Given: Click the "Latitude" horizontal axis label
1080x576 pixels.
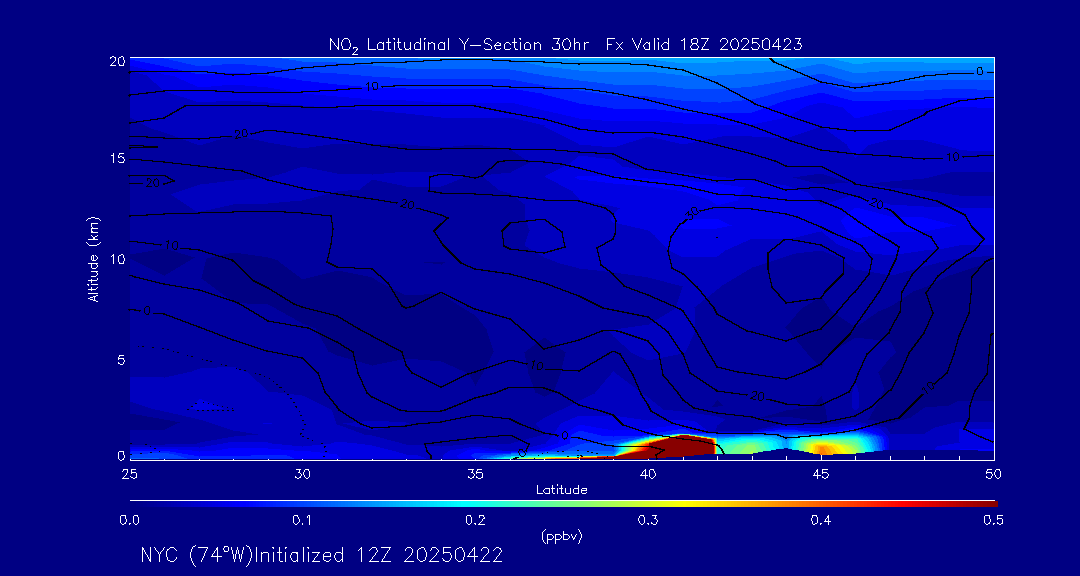Looking at the screenshot, I should click(562, 490).
